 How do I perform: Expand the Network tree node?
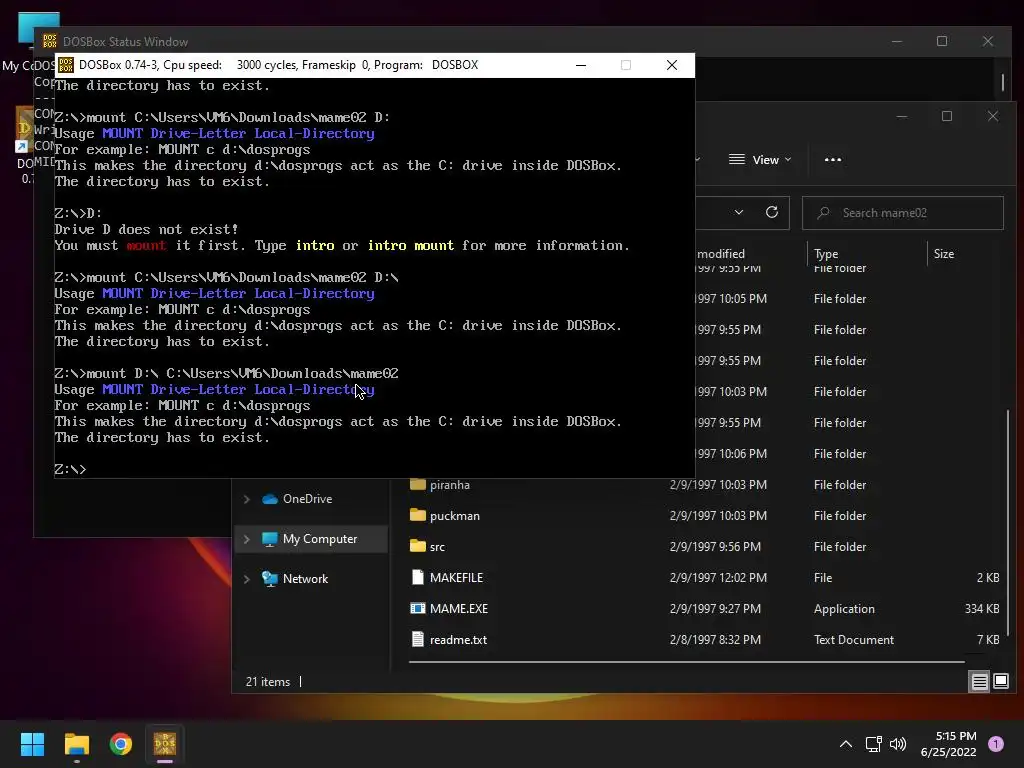(x=247, y=579)
